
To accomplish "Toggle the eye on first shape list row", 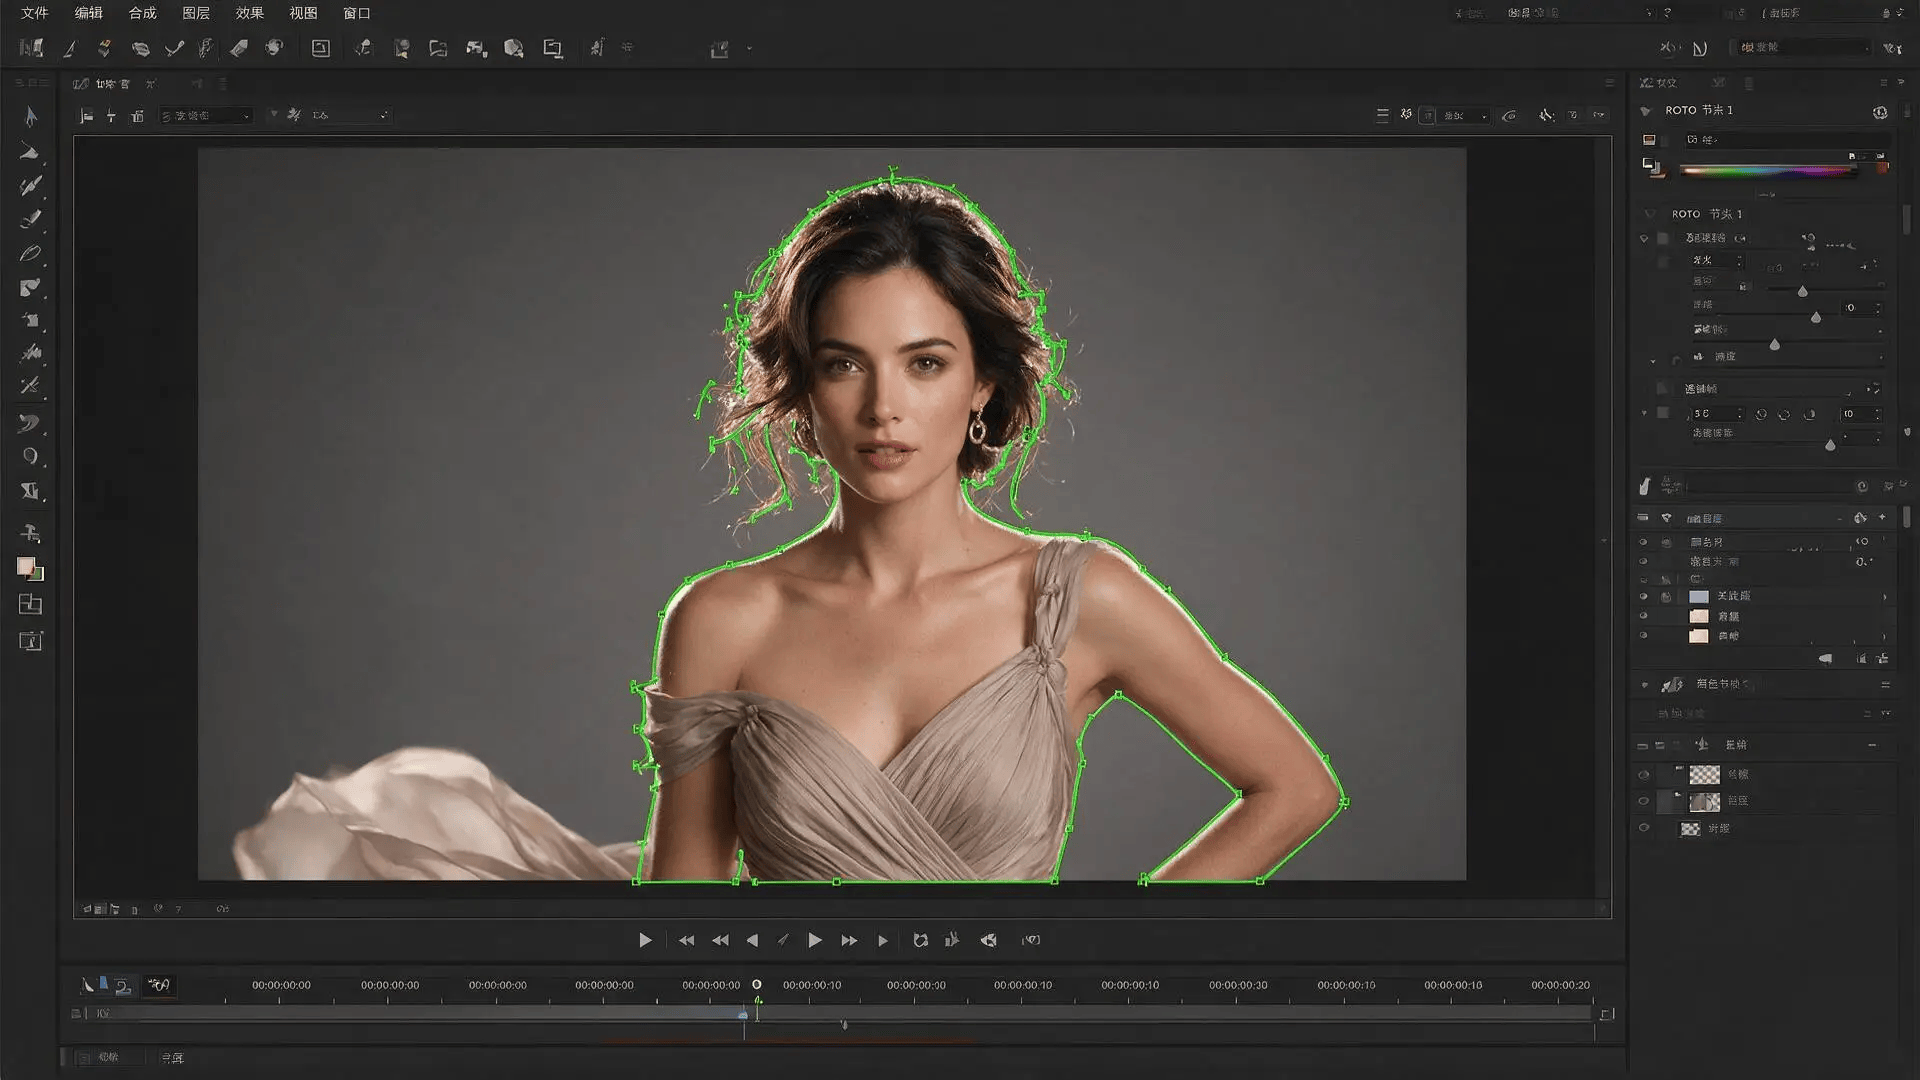I will pos(1643,542).
